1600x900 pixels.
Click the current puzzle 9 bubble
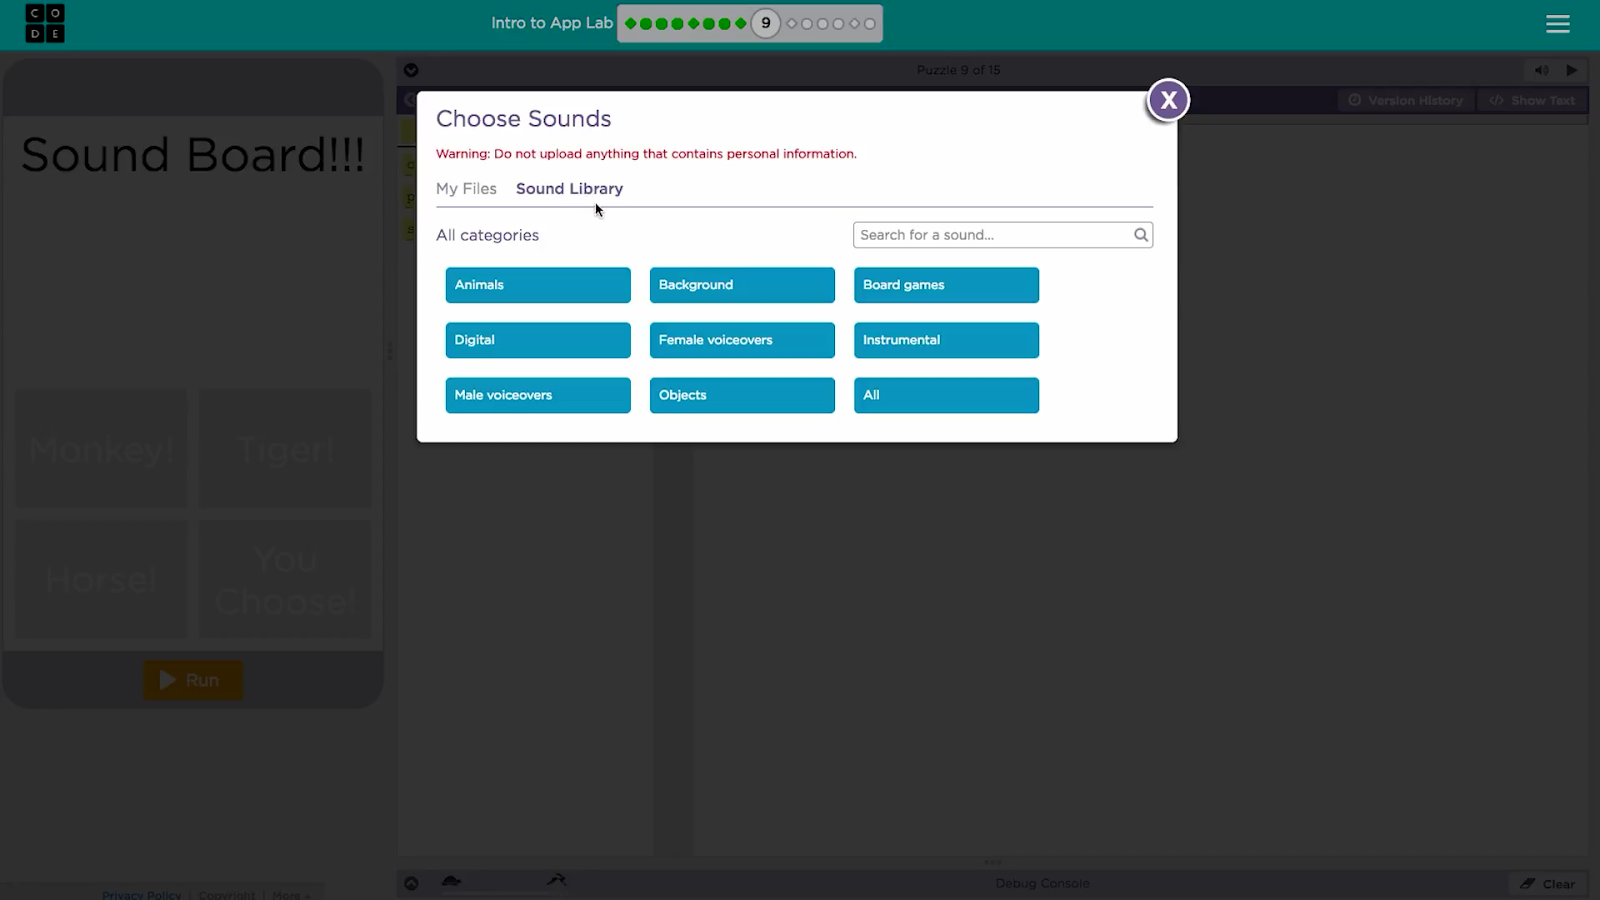coord(765,23)
